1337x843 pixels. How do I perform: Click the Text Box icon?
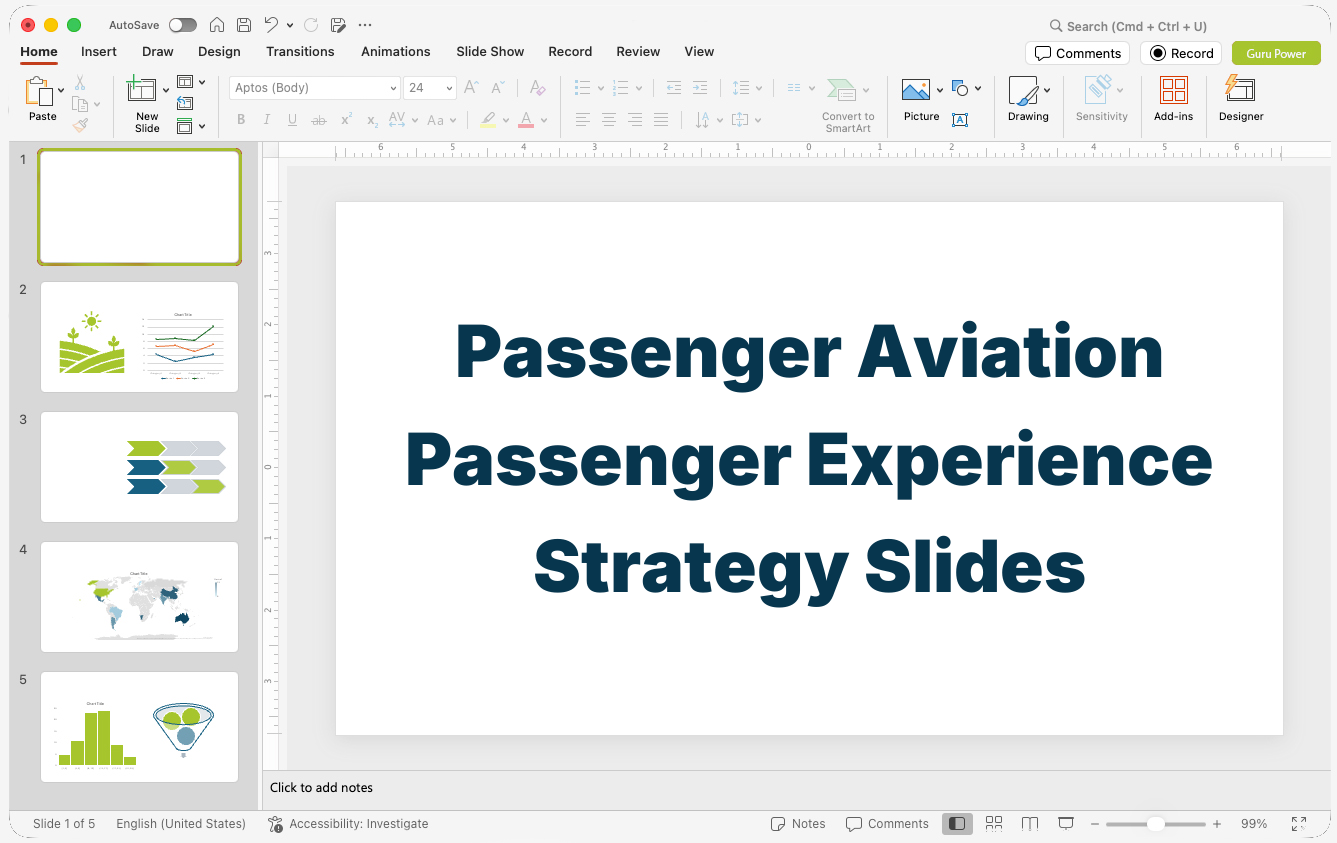click(960, 120)
